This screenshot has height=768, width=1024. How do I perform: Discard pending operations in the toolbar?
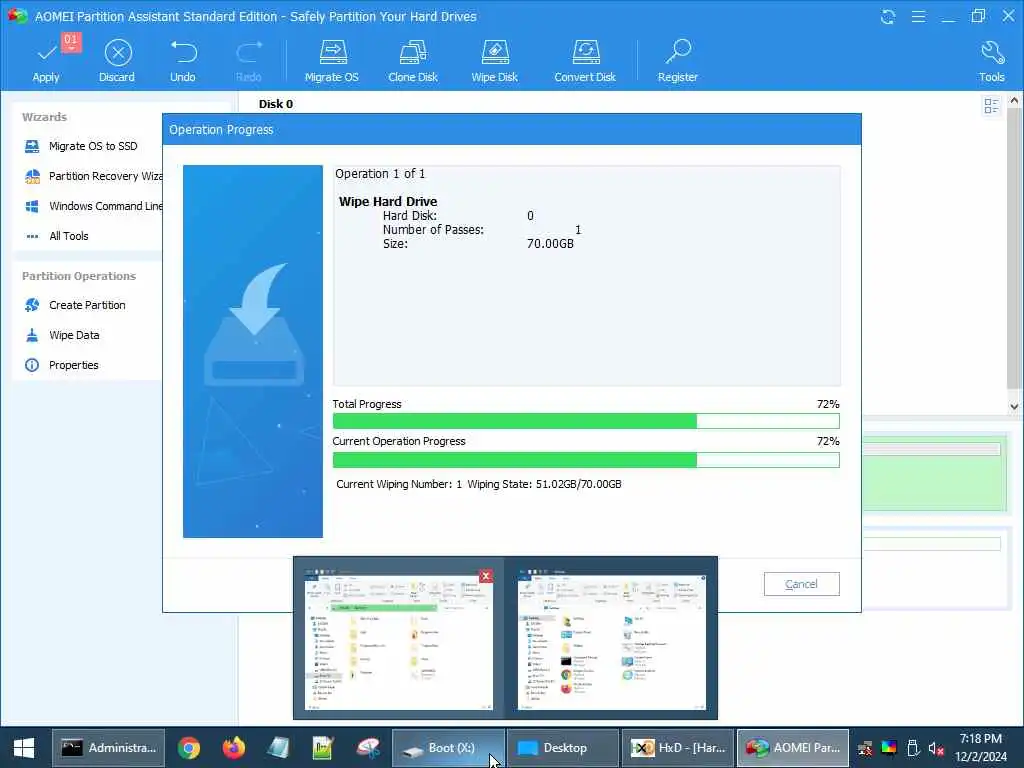coord(117,61)
